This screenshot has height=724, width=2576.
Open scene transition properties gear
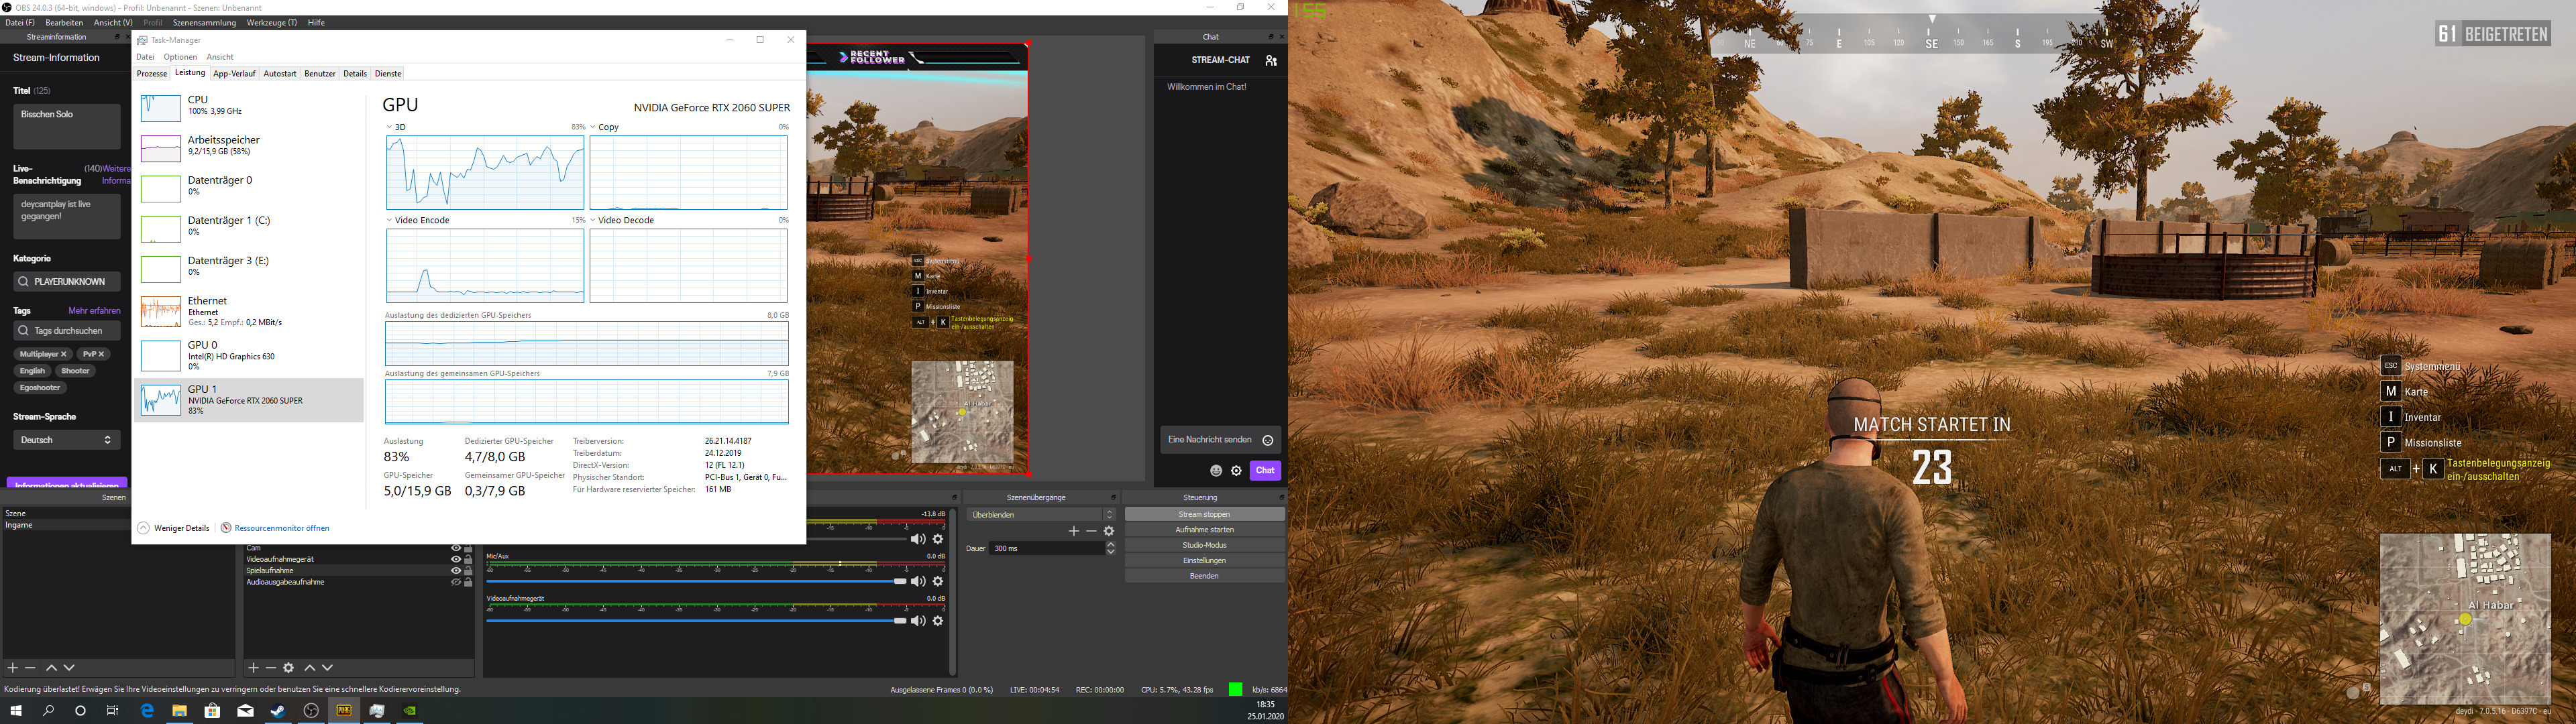pos(1109,531)
